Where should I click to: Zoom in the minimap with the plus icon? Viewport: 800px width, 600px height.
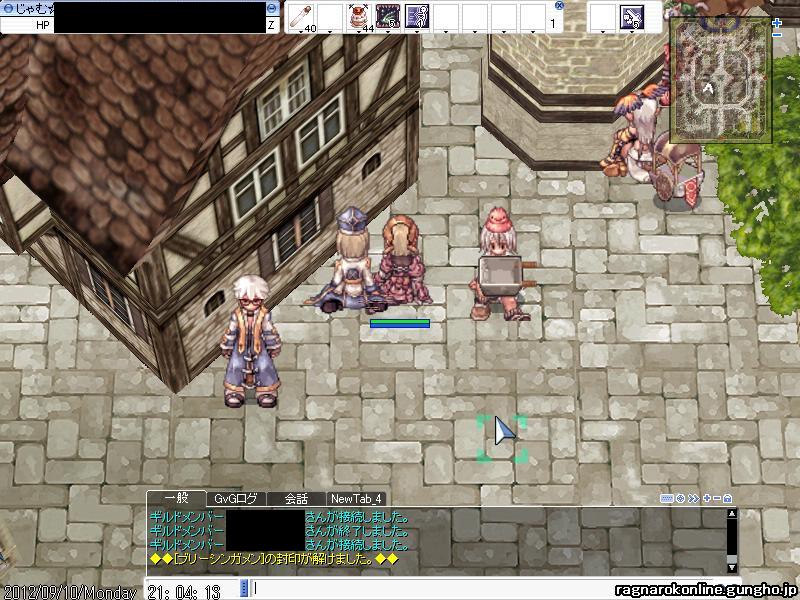pyautogui.click(x=777, y=23)
